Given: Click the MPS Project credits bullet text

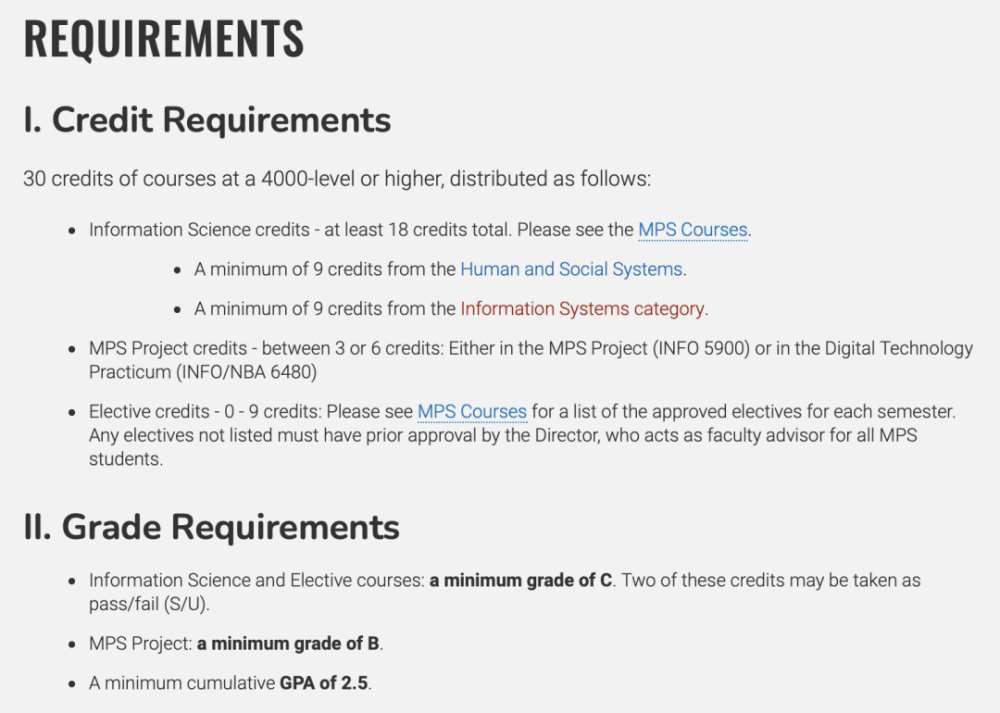Looking at the screenshot, I should [x=531, y=360].
